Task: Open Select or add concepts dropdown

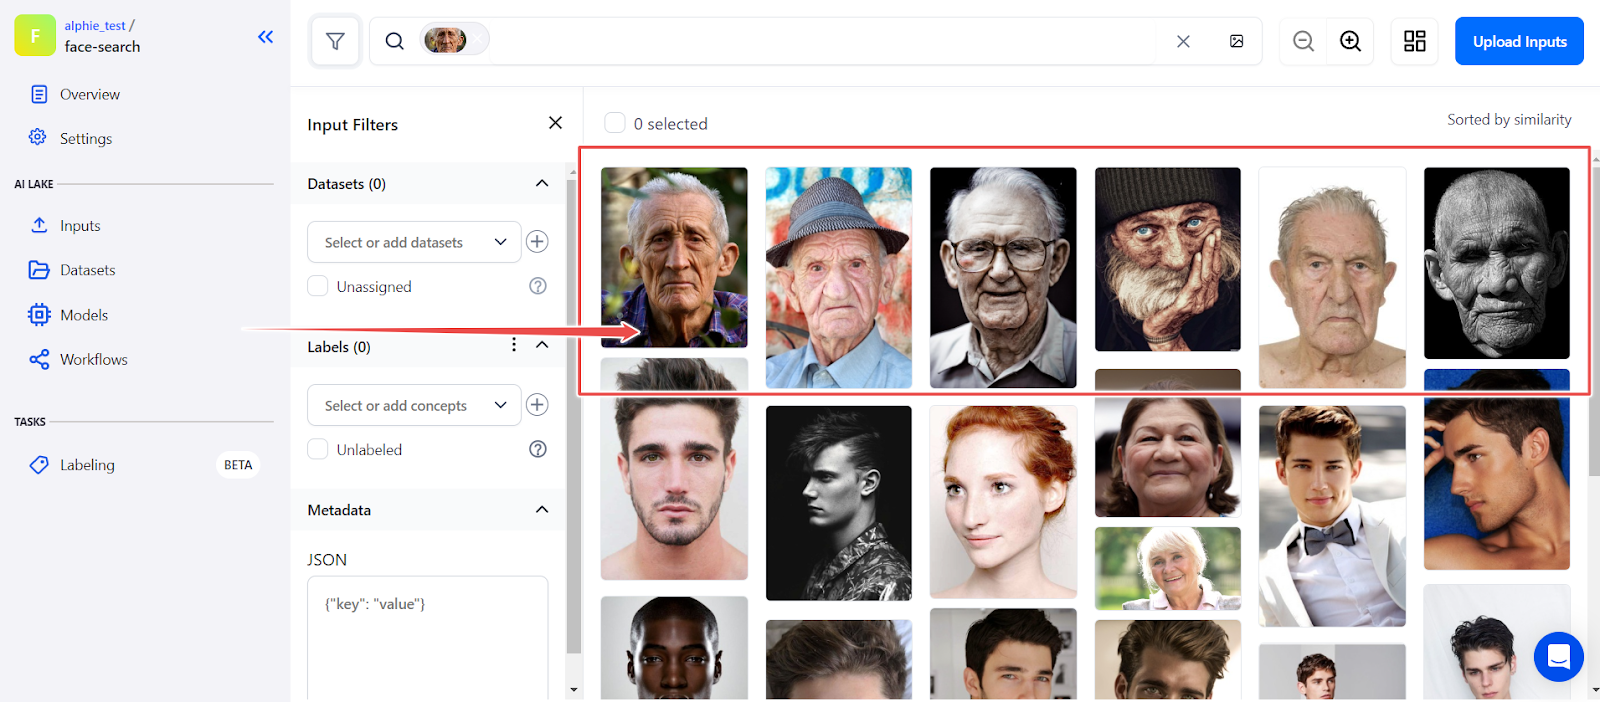Action: tap(414, 405)
